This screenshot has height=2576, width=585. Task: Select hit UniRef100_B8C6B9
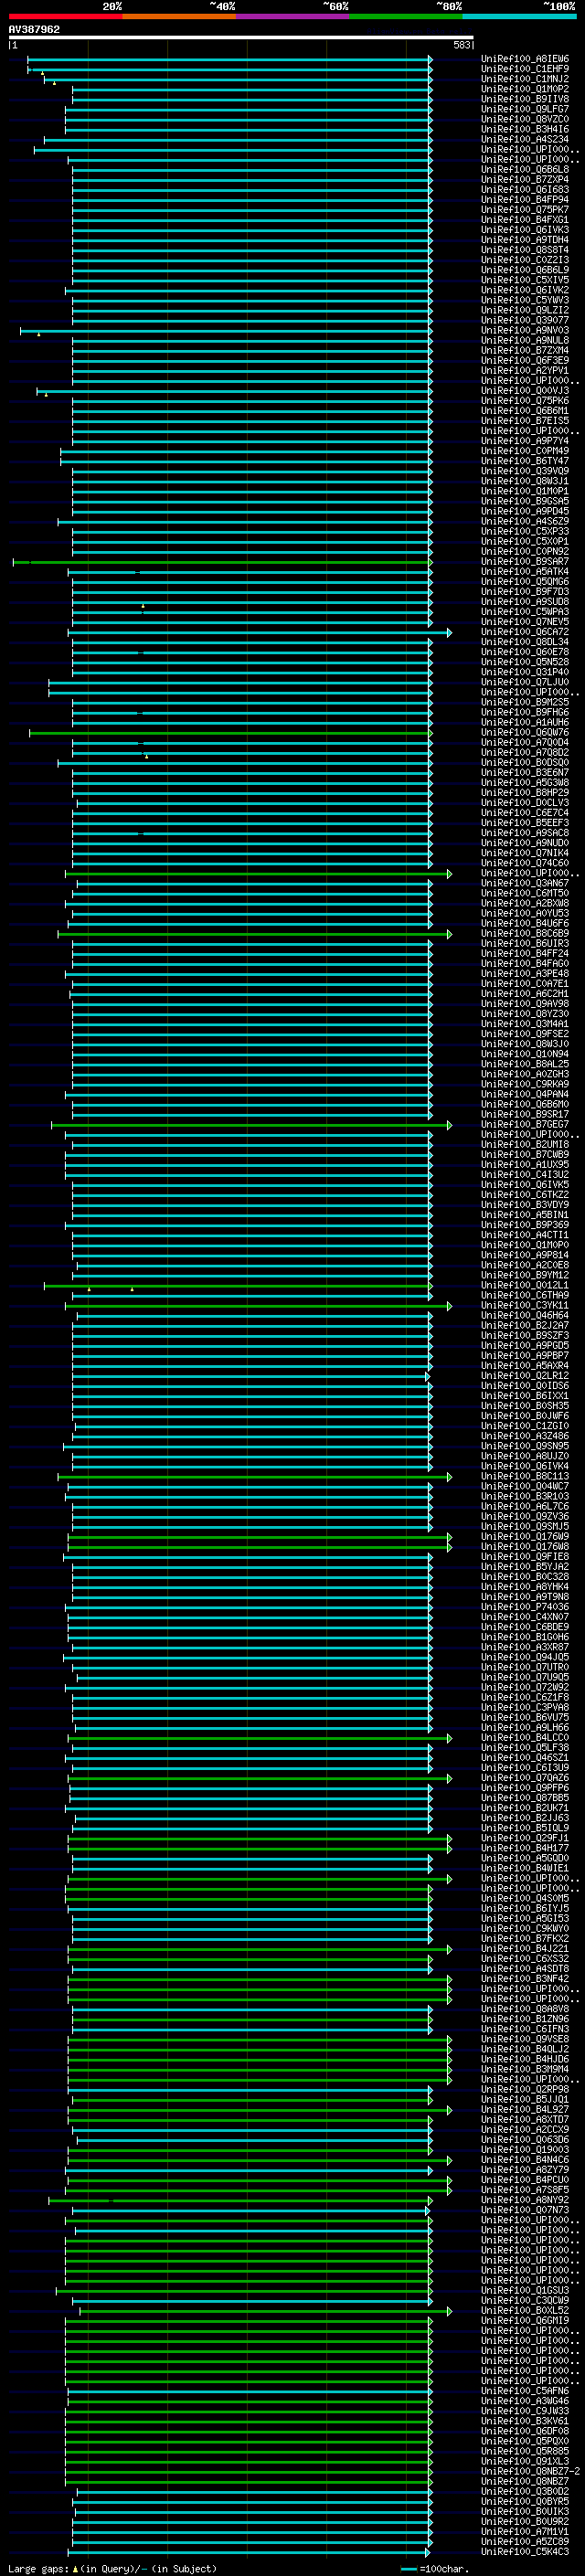(525, 934)
